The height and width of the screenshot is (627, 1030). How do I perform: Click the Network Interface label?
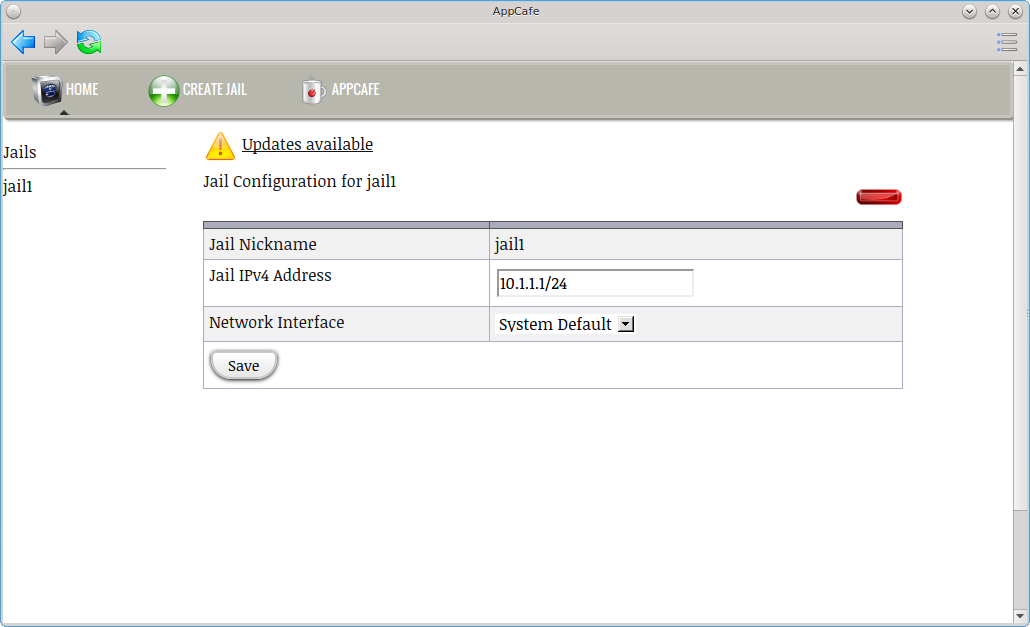pyautogui.click(x=277, y=322)
